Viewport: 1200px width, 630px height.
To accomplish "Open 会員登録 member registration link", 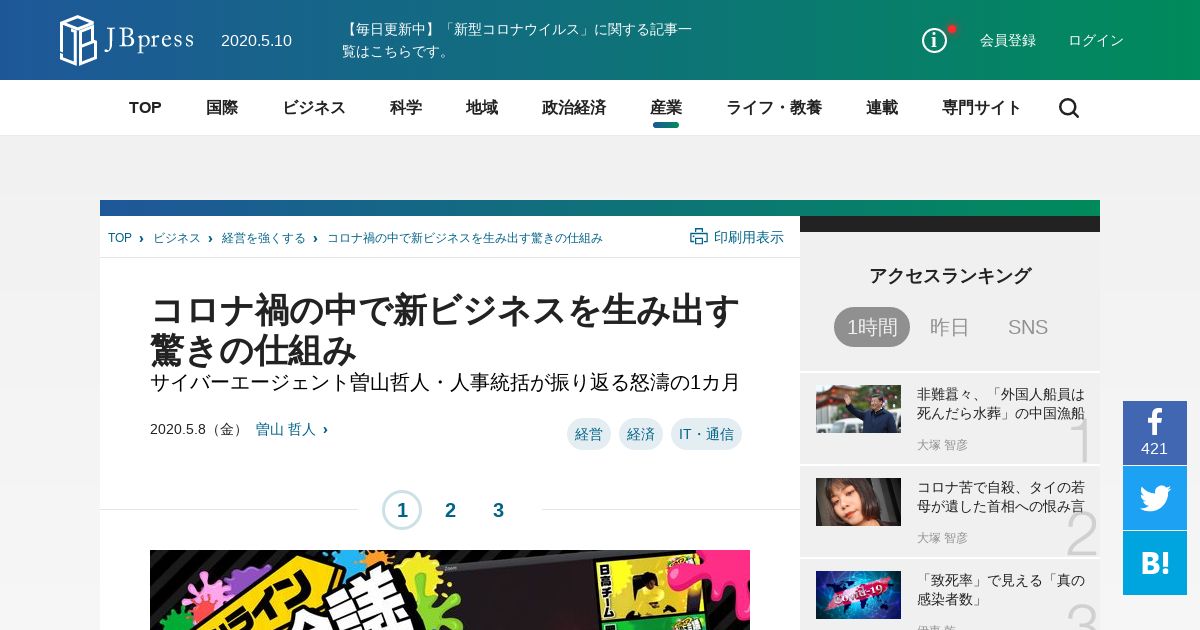I will pyautogui.click(x=1008, y=40).
